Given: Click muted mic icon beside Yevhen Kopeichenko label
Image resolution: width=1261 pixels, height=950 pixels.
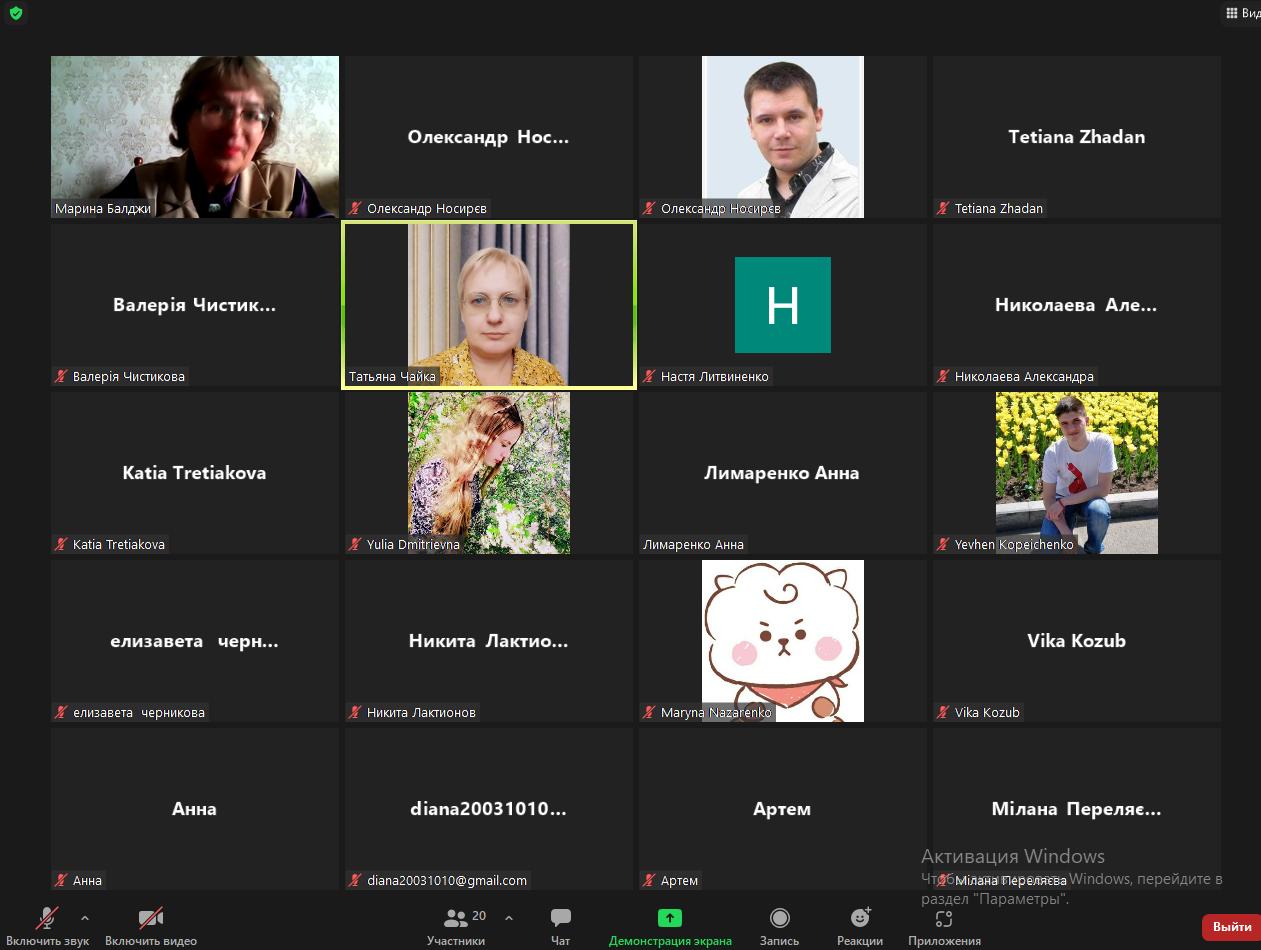Looking at the screenshot, I should (x=943, y=544).
